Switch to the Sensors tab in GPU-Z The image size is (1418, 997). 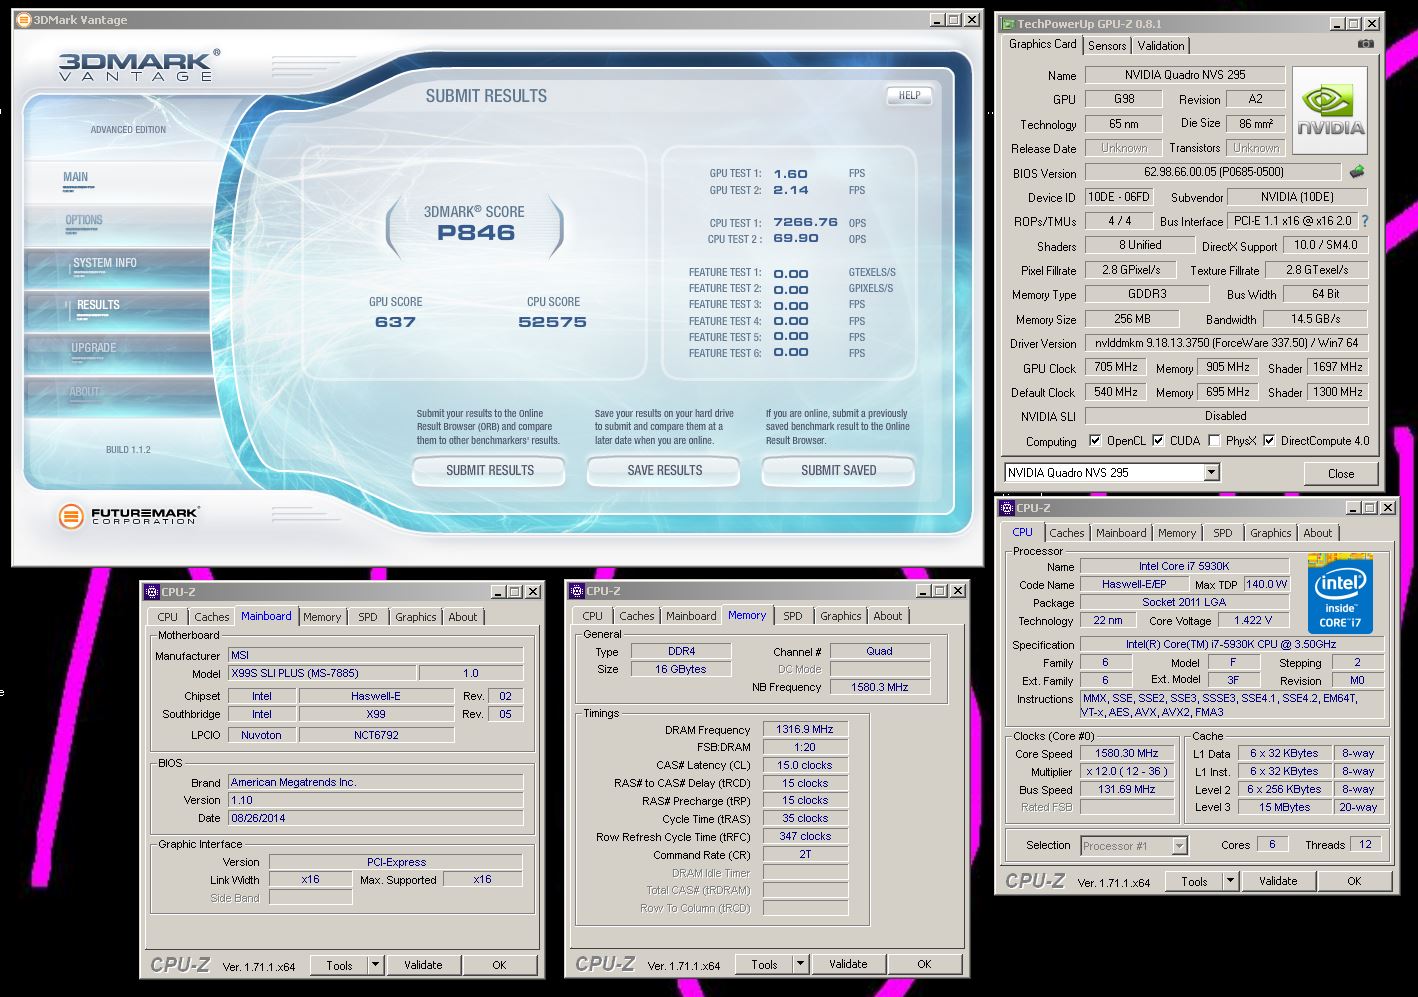pos(1107,46)
